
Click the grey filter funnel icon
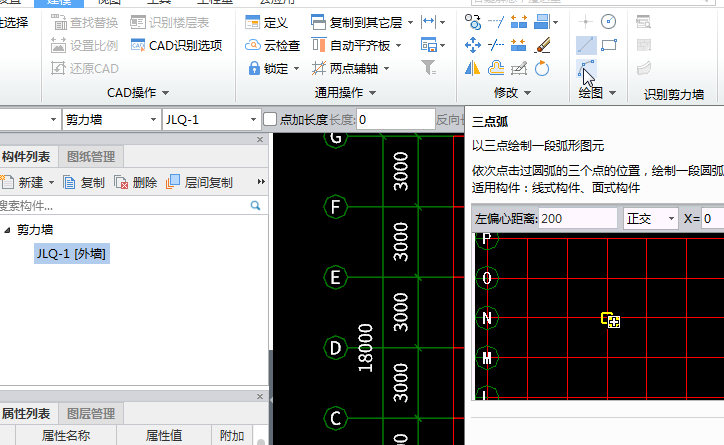[428, 68]
